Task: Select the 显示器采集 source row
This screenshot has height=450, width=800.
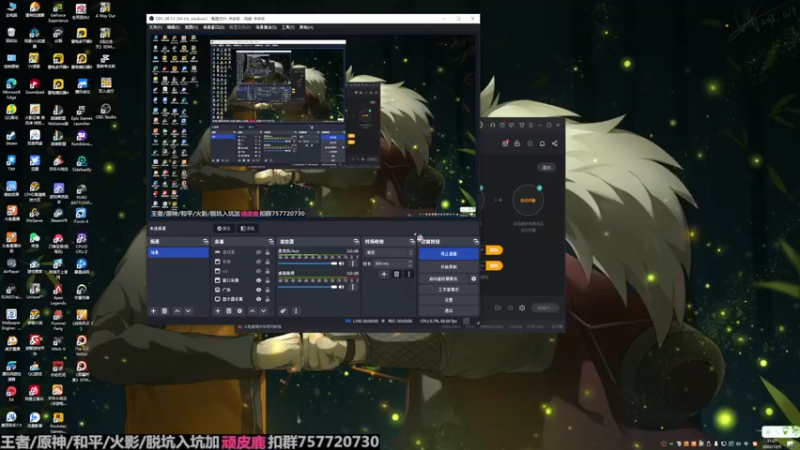Action: coord(242,299)
